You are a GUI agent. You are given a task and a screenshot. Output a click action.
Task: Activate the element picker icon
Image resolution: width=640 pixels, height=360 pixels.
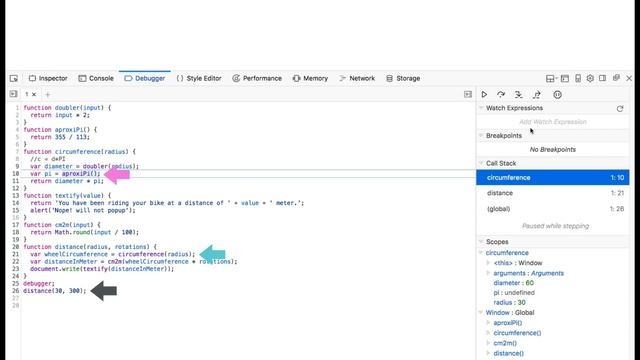click(14, 78)
